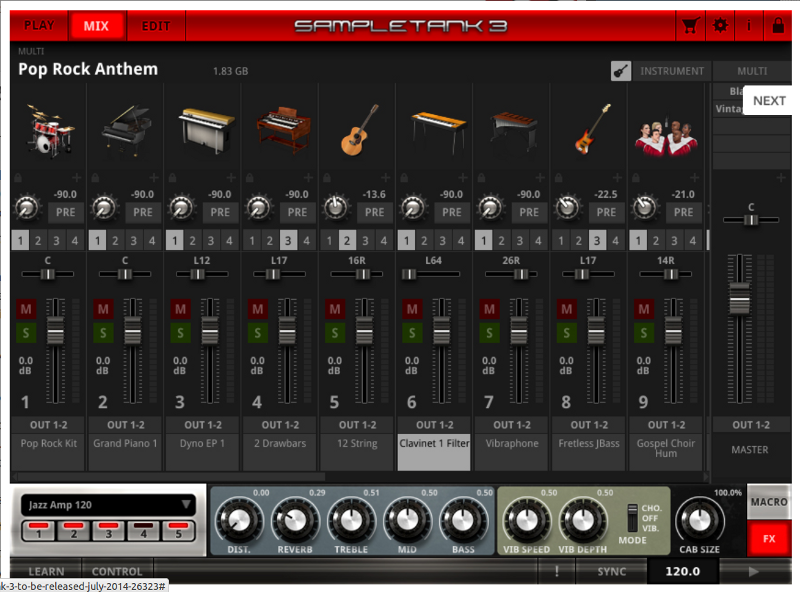800x592 pixels.
Task: Open the Jazz Amp 120 effect dropdown
Action: click(x=108, y=505)
